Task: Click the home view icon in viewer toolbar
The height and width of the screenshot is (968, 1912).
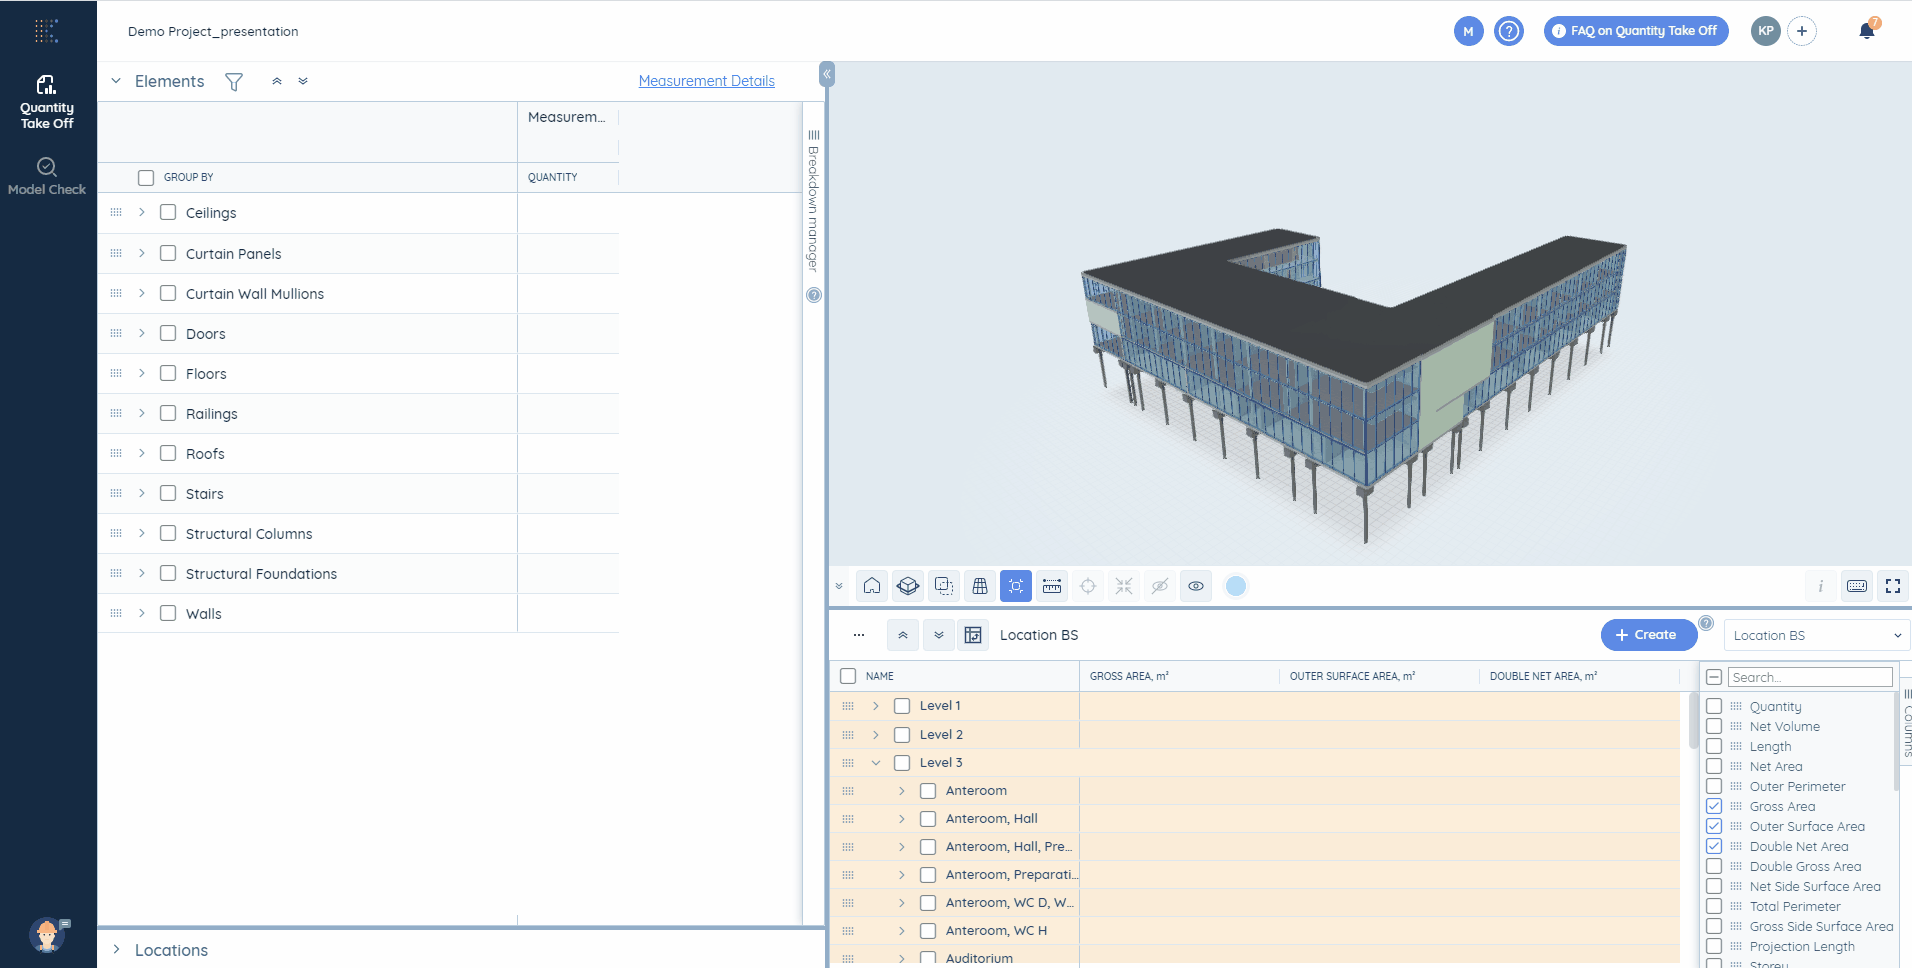Action: pyautogui.click(x=872, y=586)
